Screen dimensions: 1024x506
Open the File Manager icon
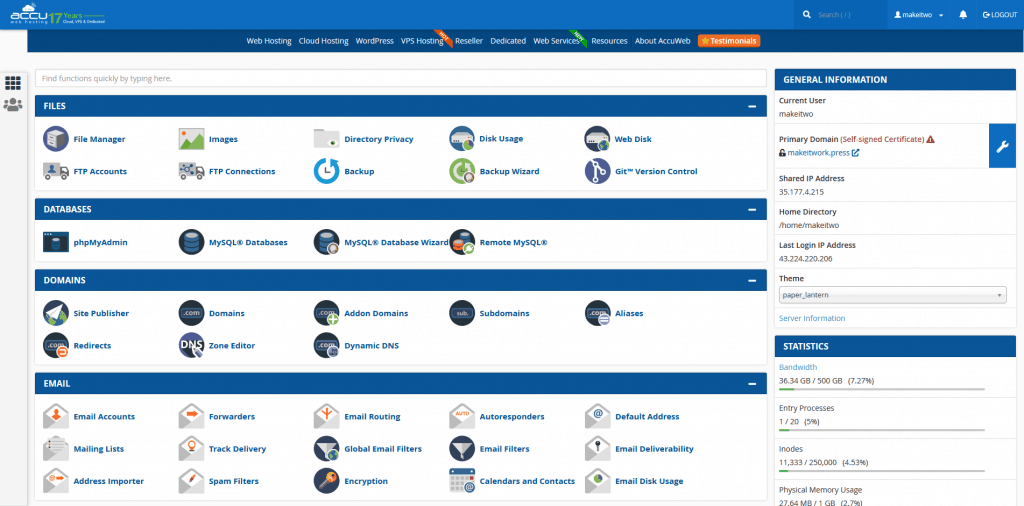coord(56,139)
